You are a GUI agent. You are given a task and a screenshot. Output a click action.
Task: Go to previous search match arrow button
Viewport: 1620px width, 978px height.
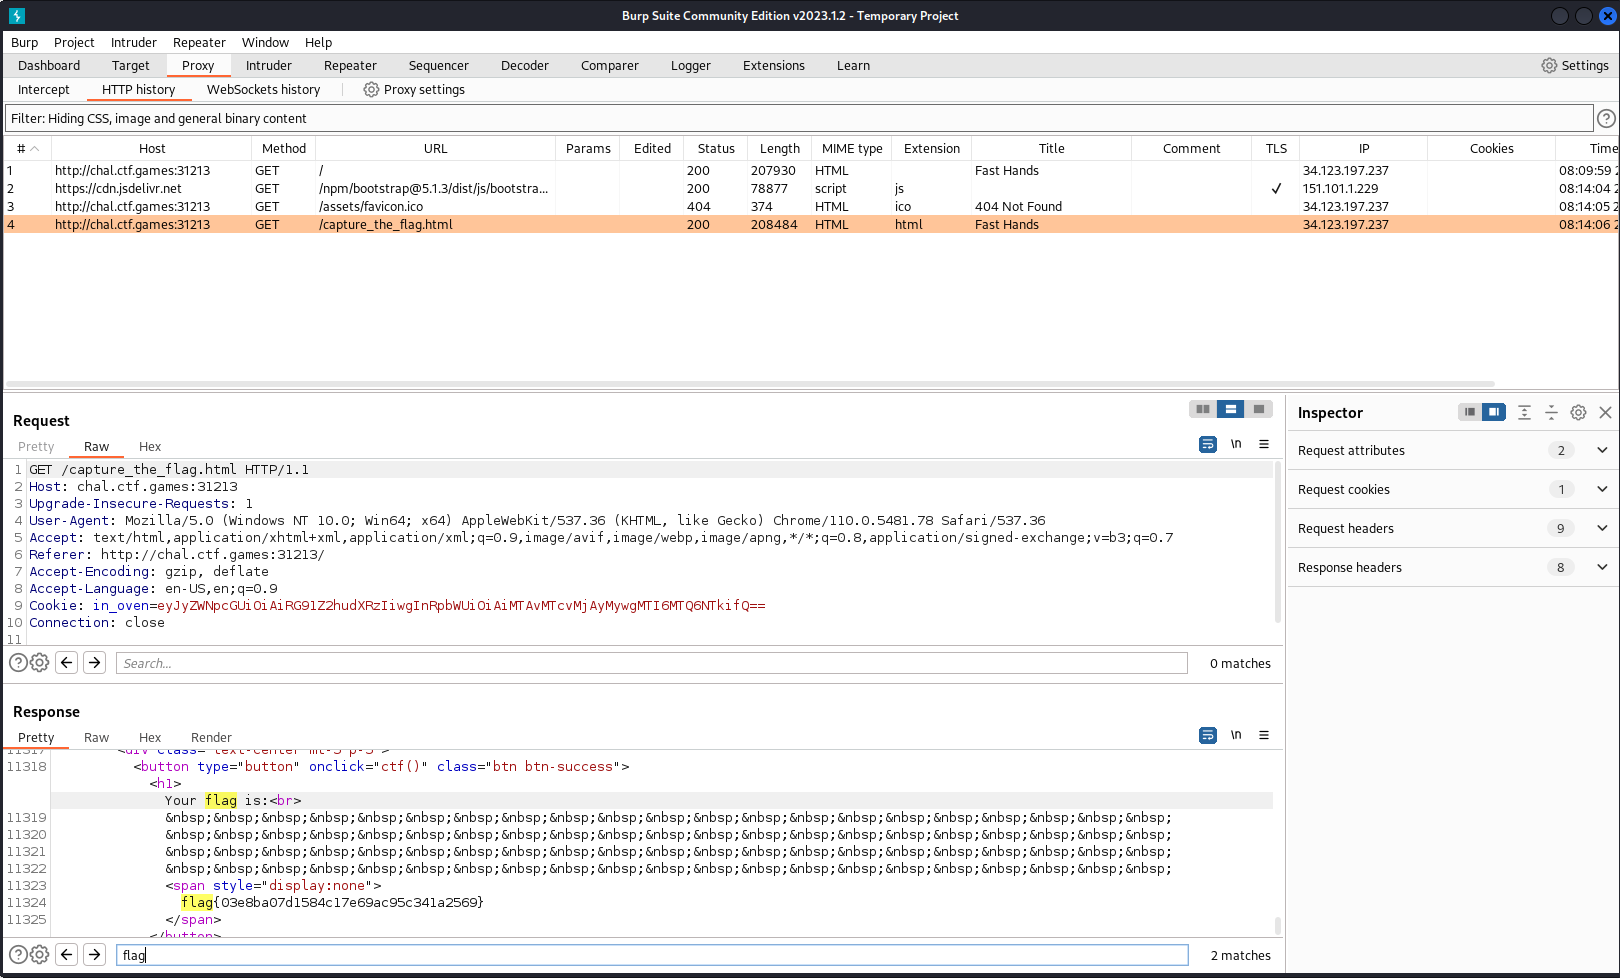66,954
